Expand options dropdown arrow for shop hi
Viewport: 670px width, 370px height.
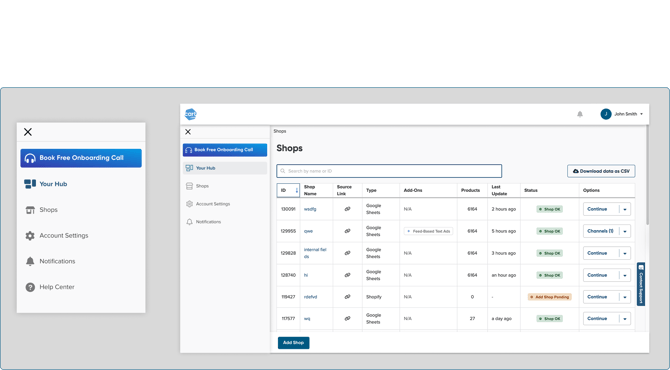tap(625, 275)
